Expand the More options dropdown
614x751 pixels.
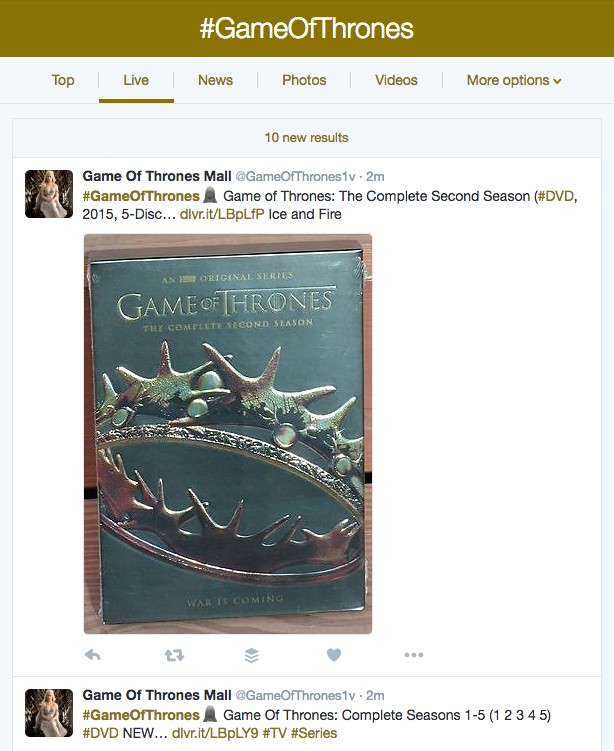point(514,80)
